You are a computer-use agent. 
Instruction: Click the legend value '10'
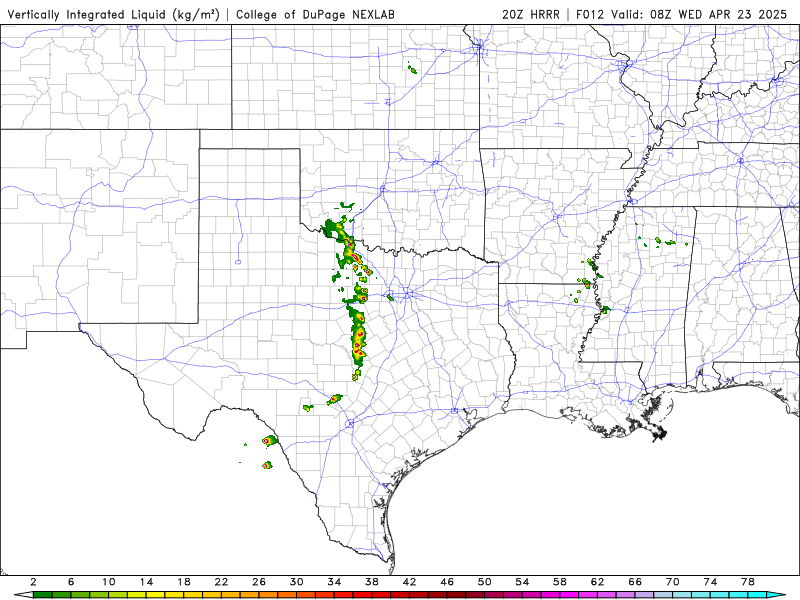point(109,582)
